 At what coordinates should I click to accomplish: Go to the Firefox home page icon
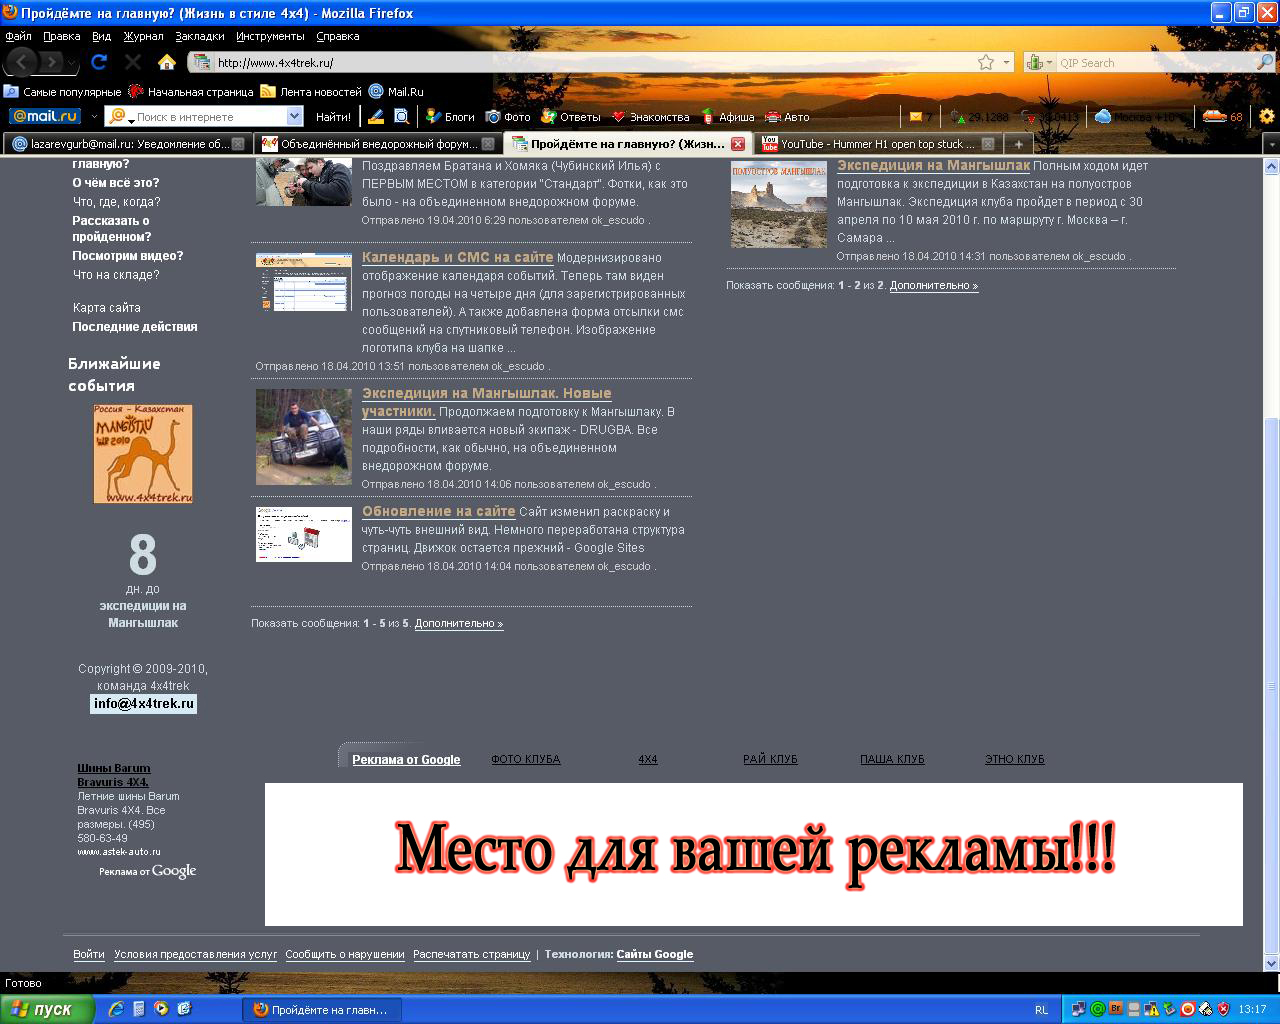pyautogui.click(x=167, y=62)
